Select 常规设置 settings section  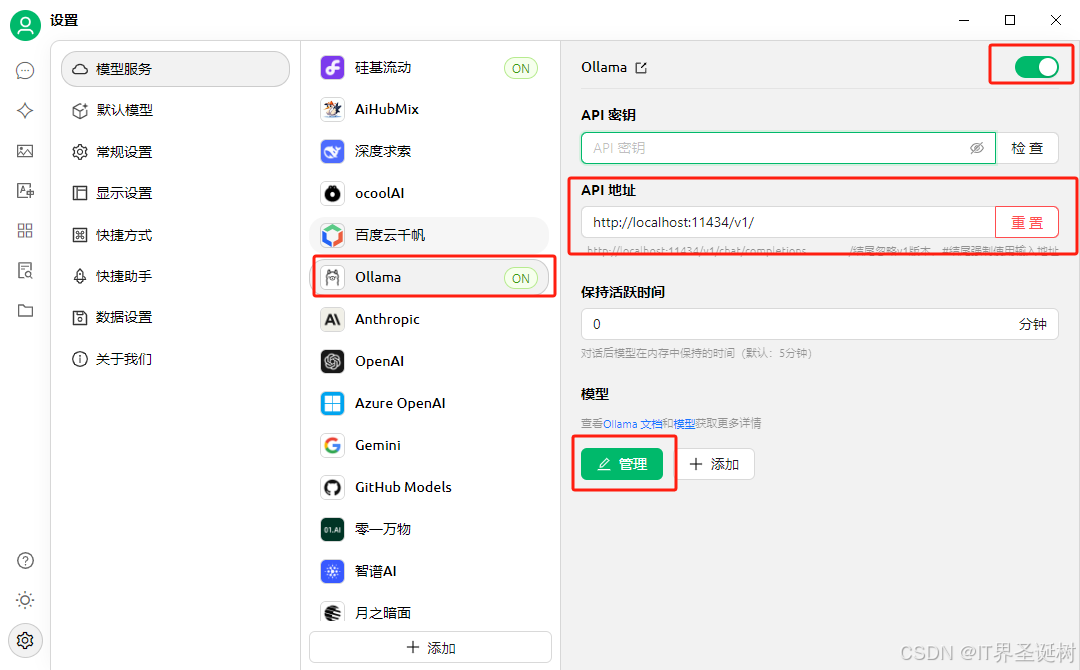tap(176, 151)
